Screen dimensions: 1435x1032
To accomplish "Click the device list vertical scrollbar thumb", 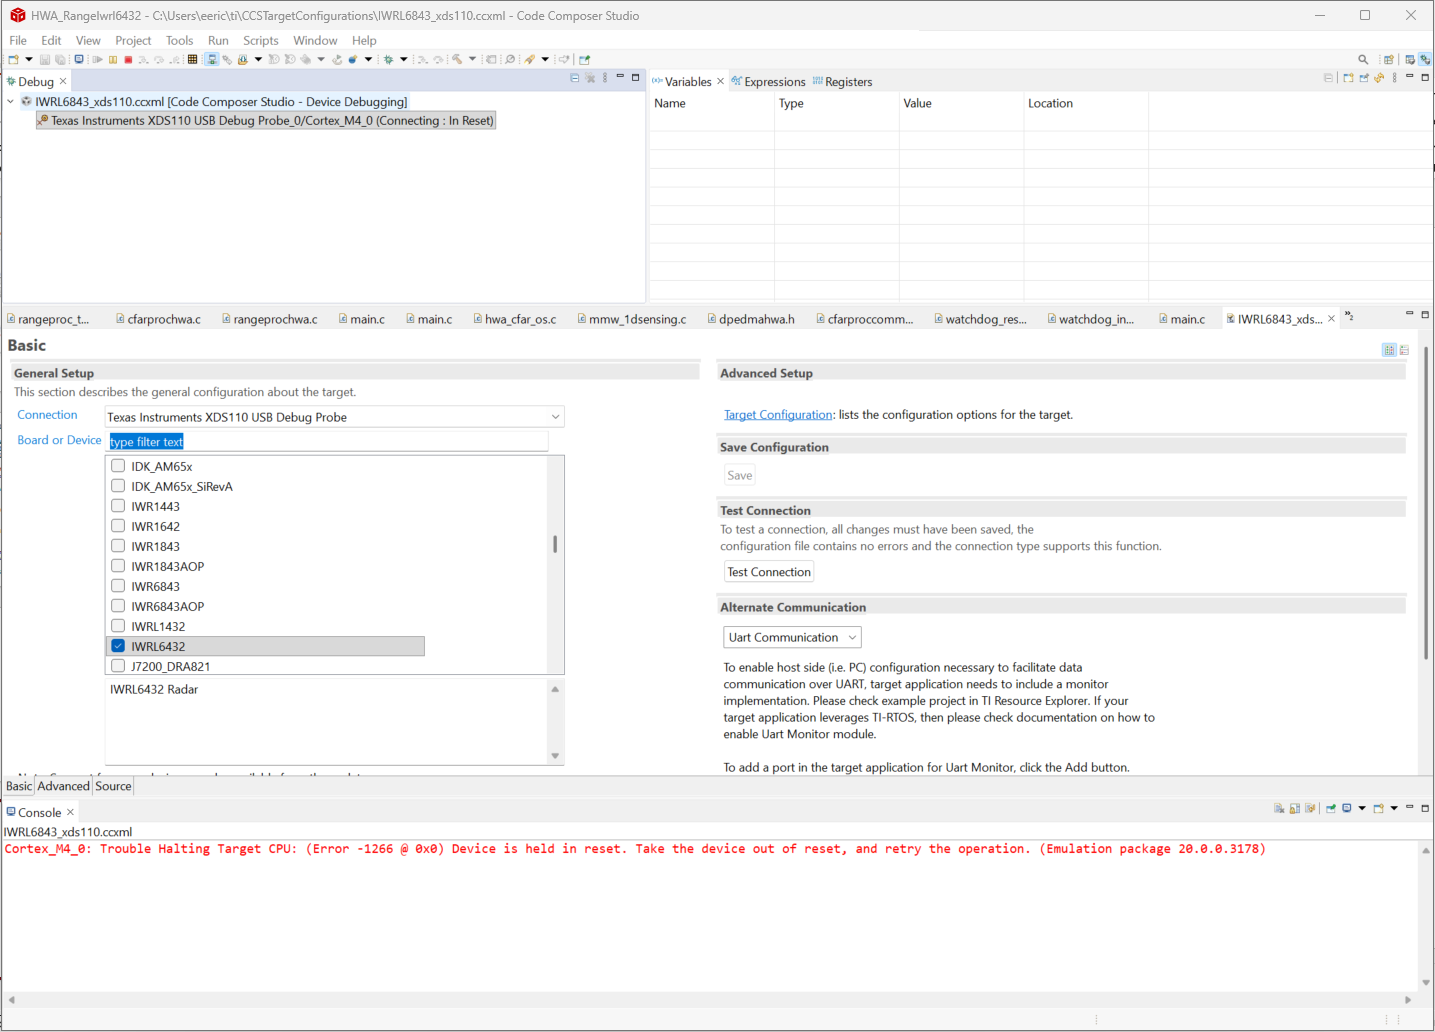I will (x=555, y=544).
